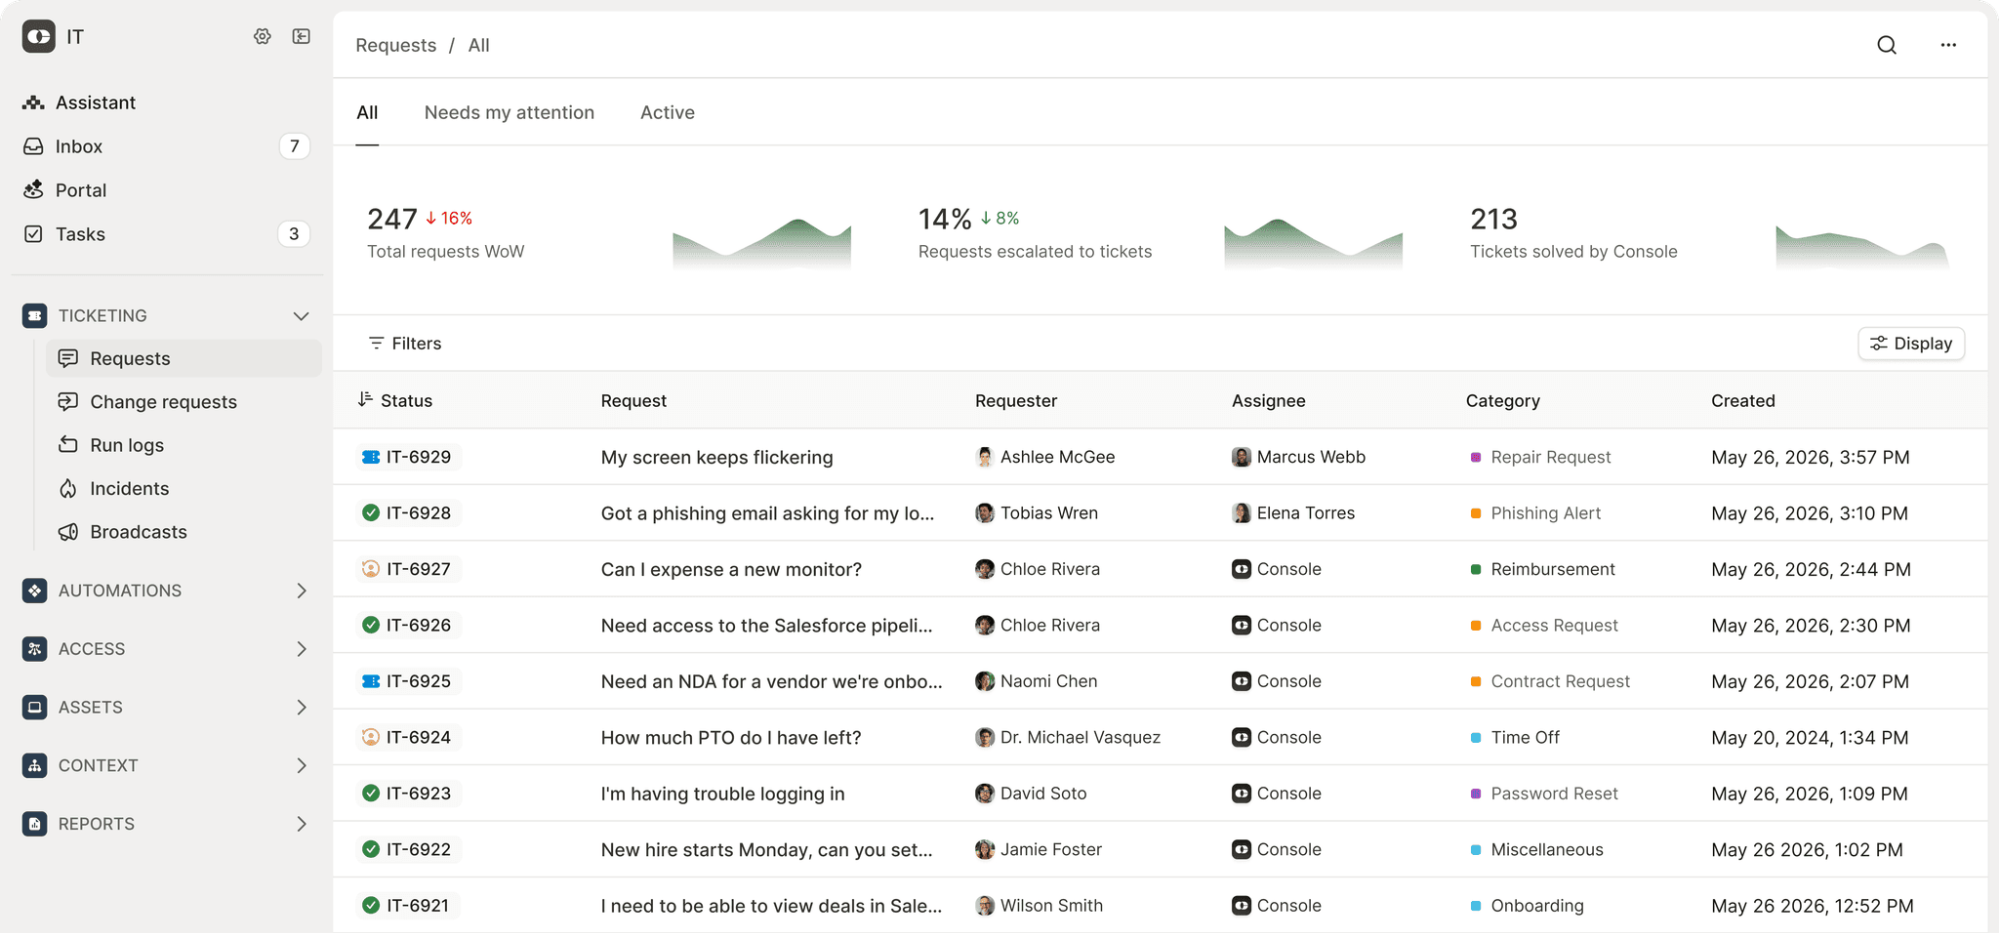Image resolution: width=1999 pixels, height=934 pixels.
Task: Click ticket status icon for IT-6929
Action: (370, 457)
